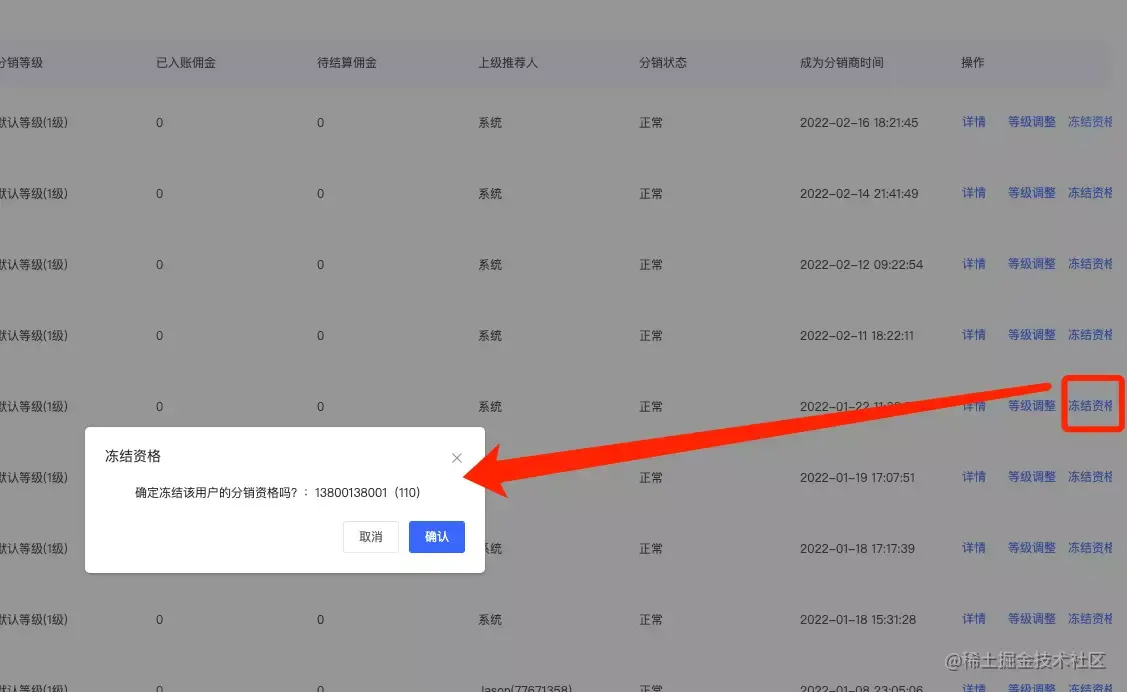
Task: Click 等级调整 for the 2022-02-14 21:41:49 row
Action: (1031, 193)
